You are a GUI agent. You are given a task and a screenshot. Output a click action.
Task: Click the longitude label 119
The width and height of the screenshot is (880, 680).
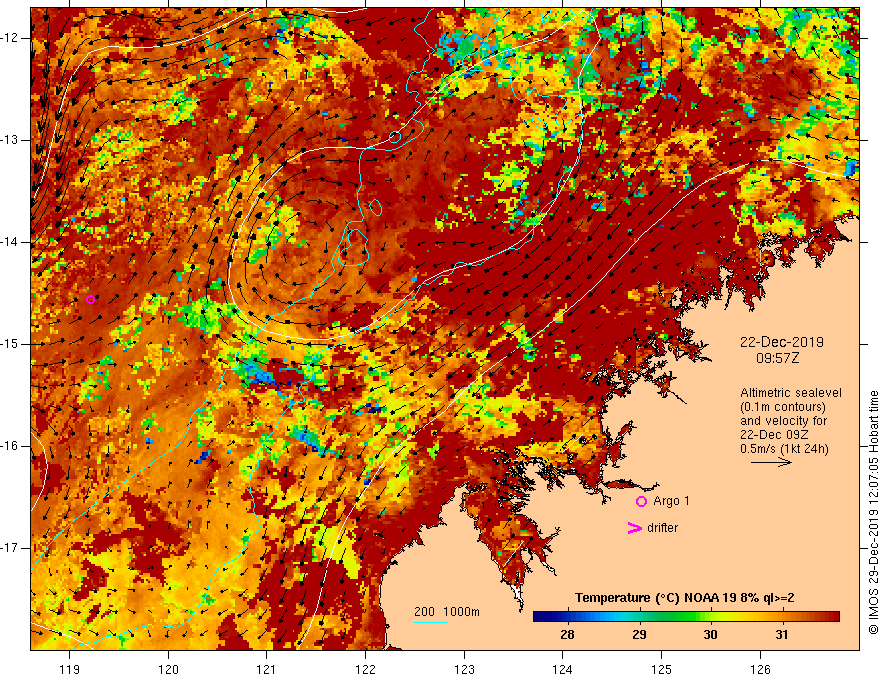coord(70,669)
